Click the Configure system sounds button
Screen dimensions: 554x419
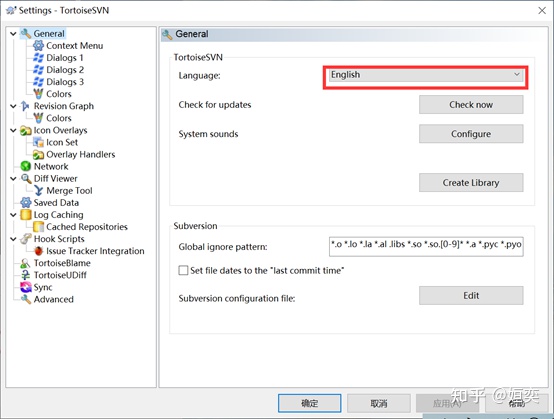point(471,134)
